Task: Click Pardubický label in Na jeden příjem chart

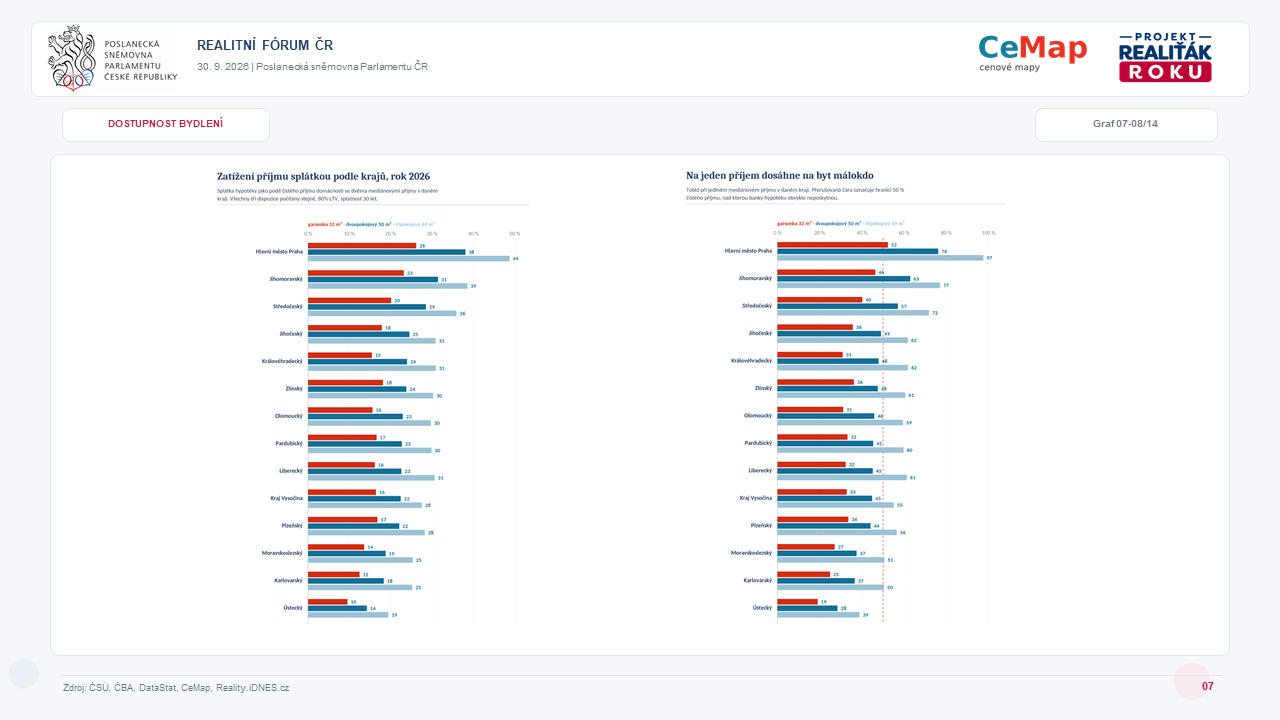Action: pyautogui.click(x=758, y=442)
